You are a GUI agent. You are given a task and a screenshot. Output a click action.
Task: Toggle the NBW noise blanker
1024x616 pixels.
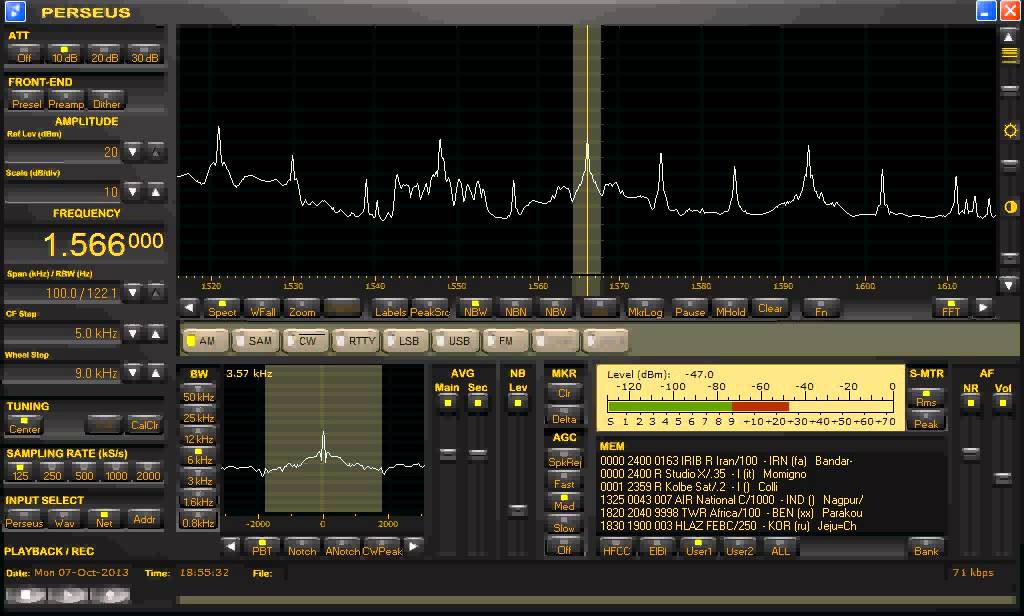coord(475,308)
